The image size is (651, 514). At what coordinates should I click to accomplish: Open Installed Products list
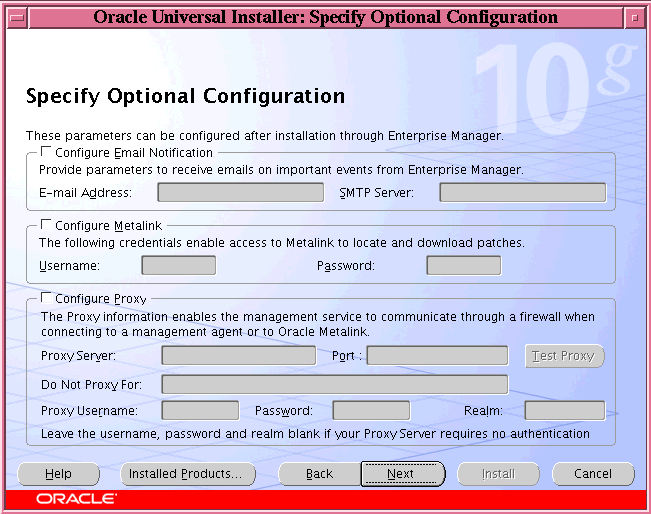(188, 474)
